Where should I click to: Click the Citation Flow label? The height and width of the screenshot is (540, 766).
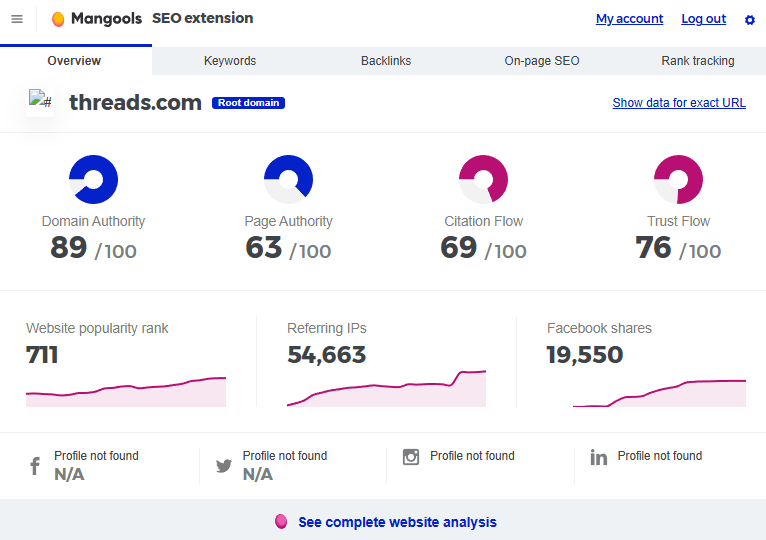pyautogui.click(x=483, y=221)
